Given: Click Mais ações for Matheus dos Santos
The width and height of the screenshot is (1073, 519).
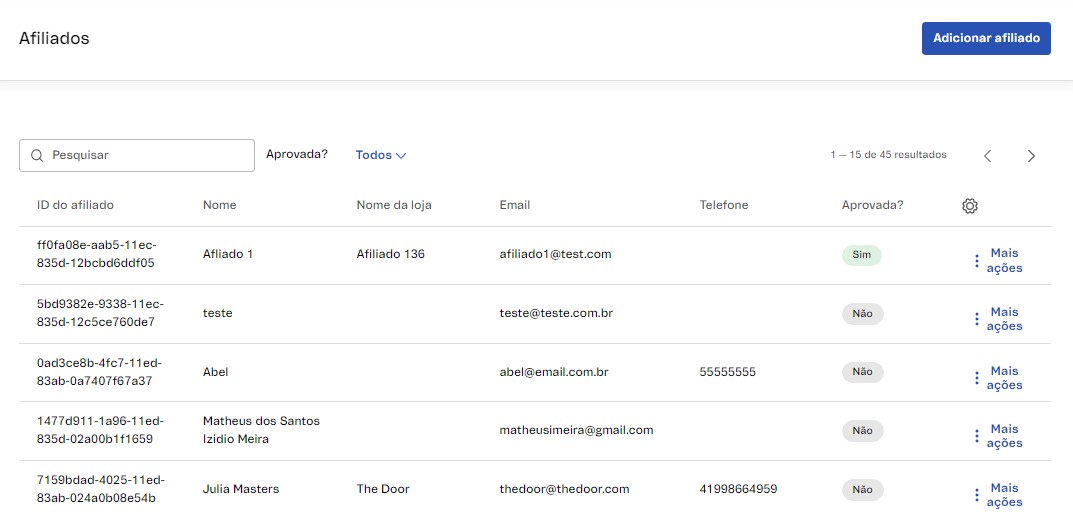Looking at the screenshot, I should (1004, 436).
